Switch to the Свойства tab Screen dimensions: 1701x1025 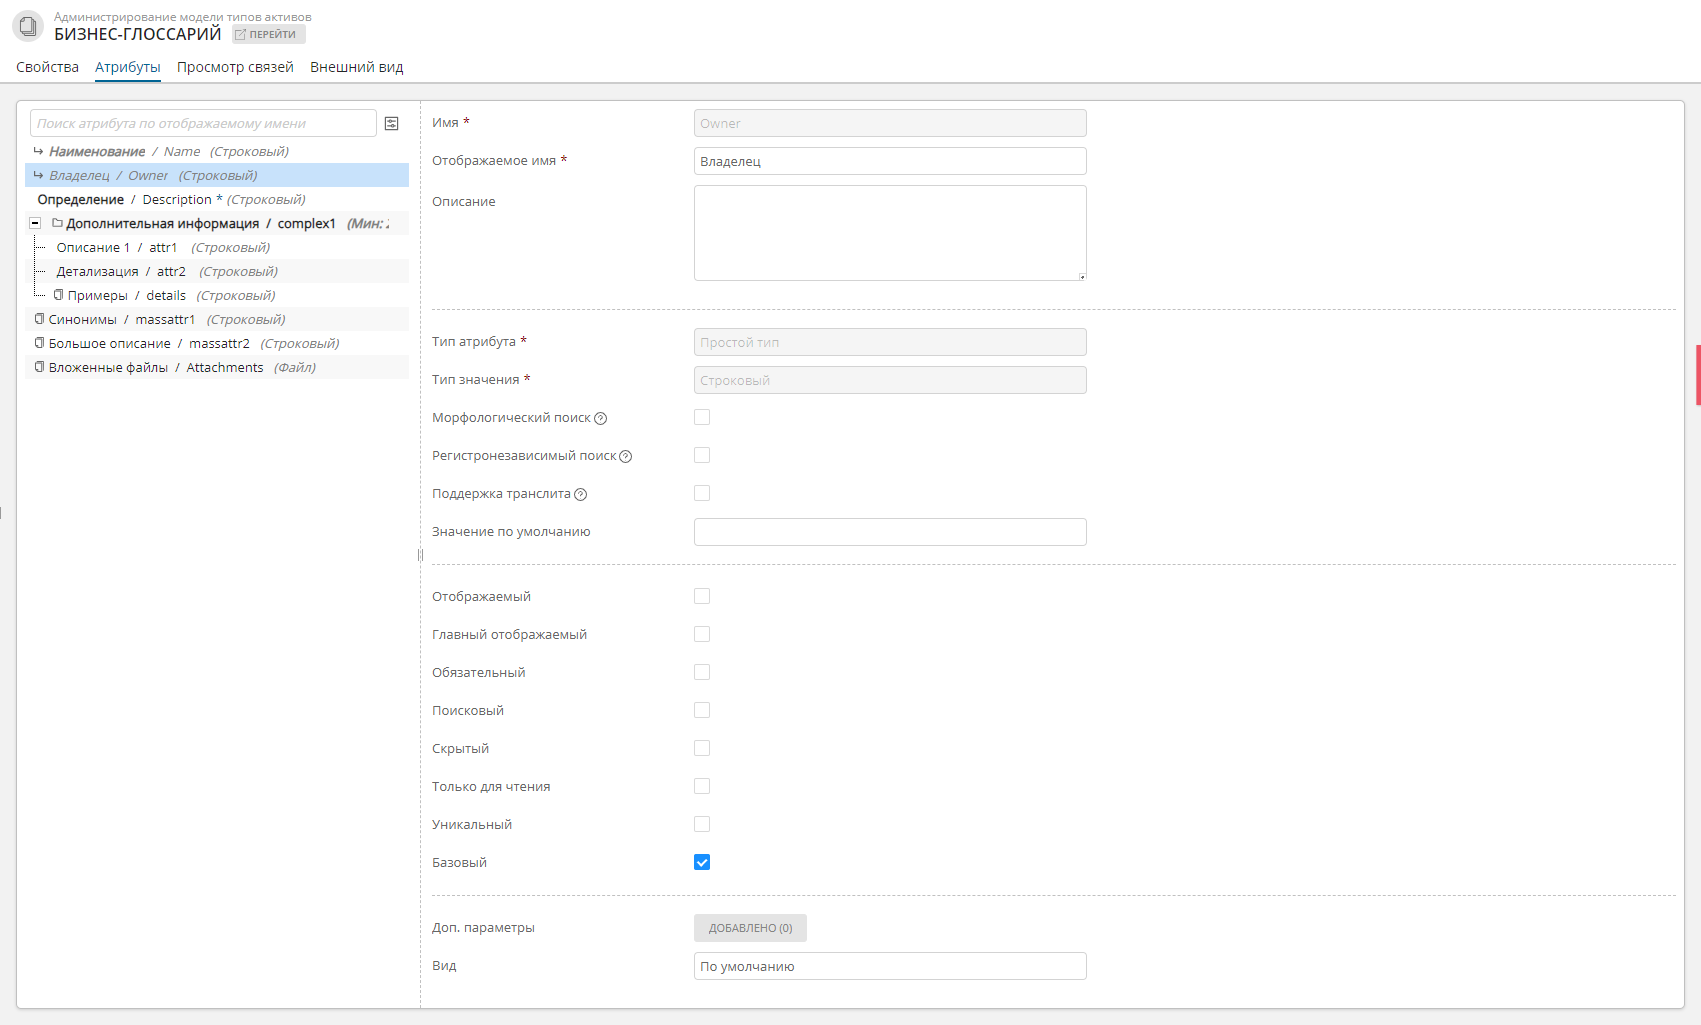point(47,67)
